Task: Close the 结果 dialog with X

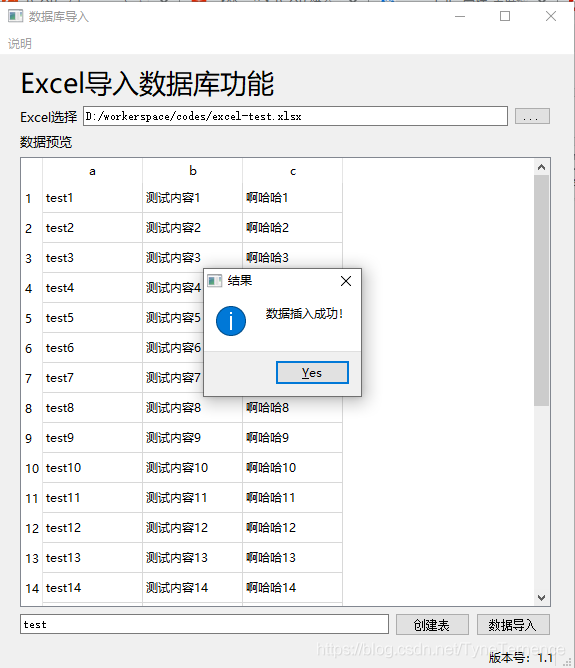Action: tap(346, 281)
